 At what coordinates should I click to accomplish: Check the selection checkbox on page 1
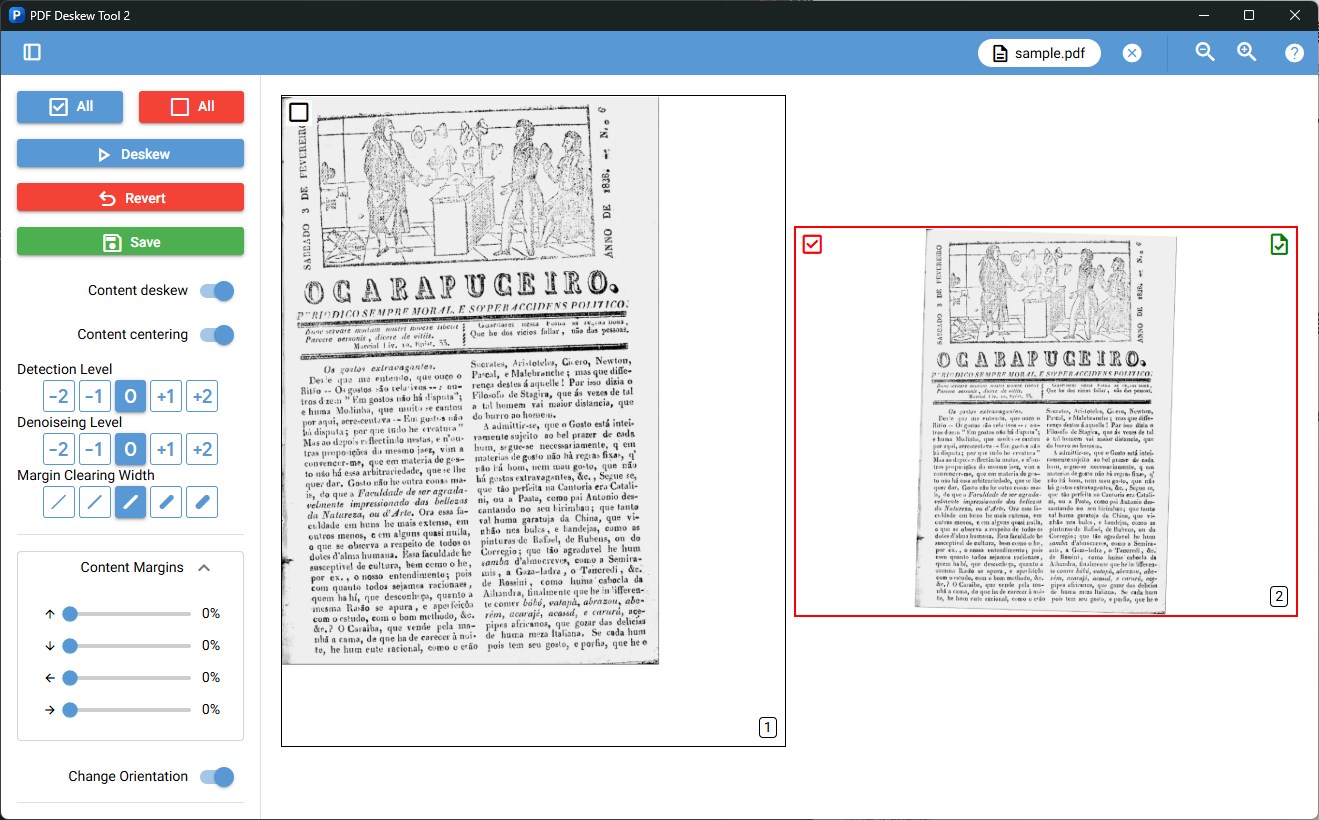click(297, 112)
